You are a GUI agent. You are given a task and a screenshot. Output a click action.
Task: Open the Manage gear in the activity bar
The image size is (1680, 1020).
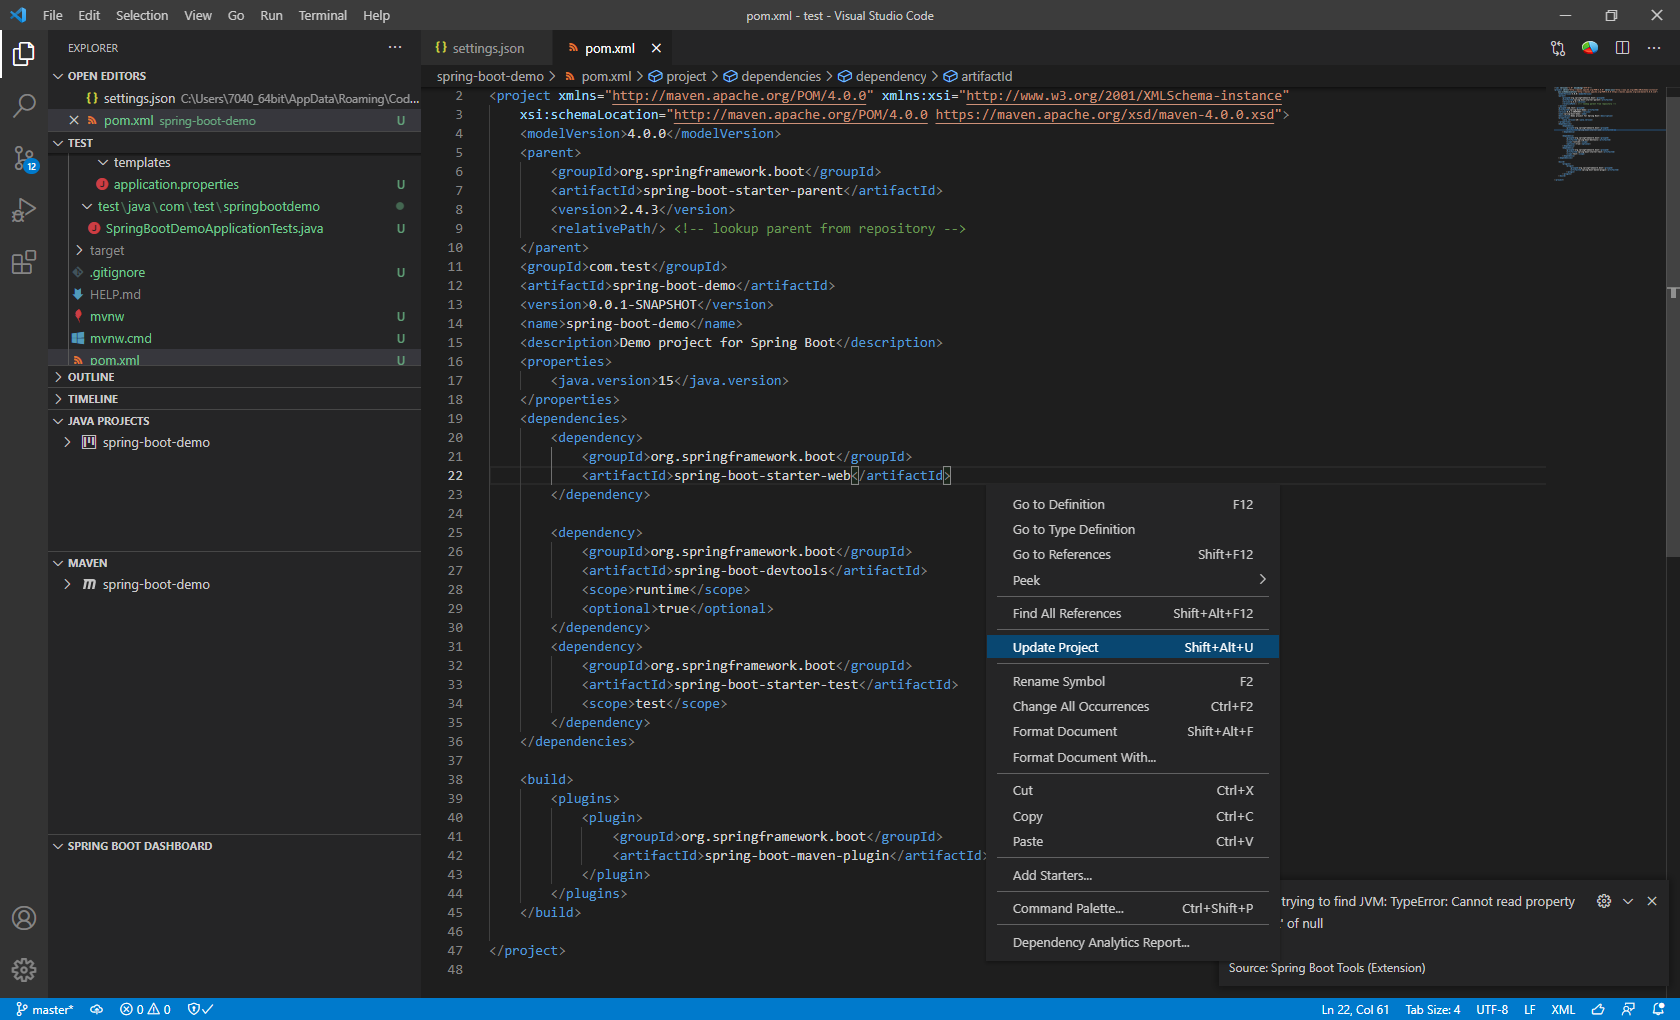point(24,970)
